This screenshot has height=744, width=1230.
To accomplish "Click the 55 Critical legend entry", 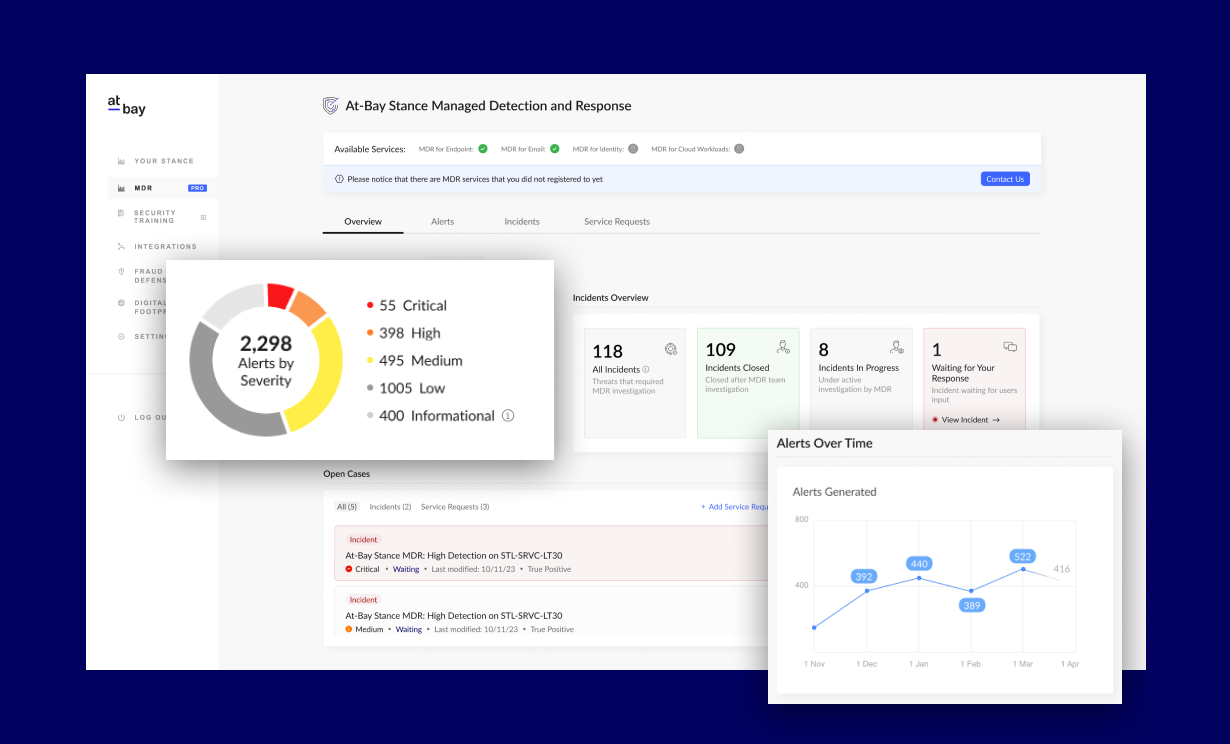I will [x=407, y=306].
